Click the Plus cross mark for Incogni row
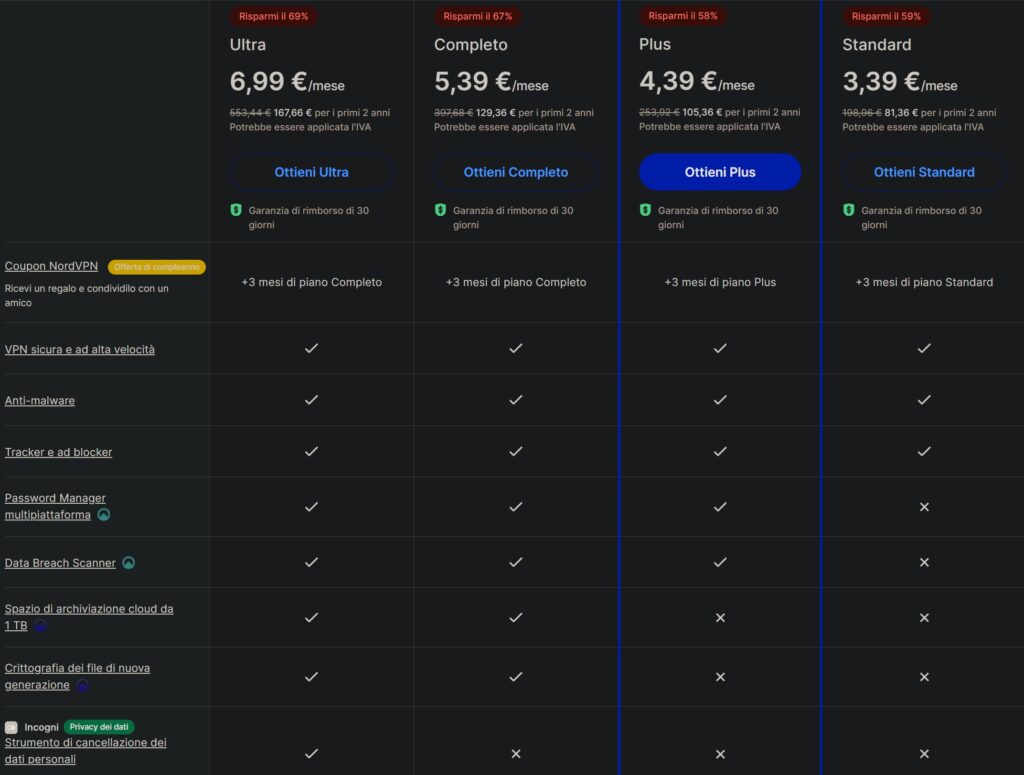1024x775 pixels. coord(720,754)
